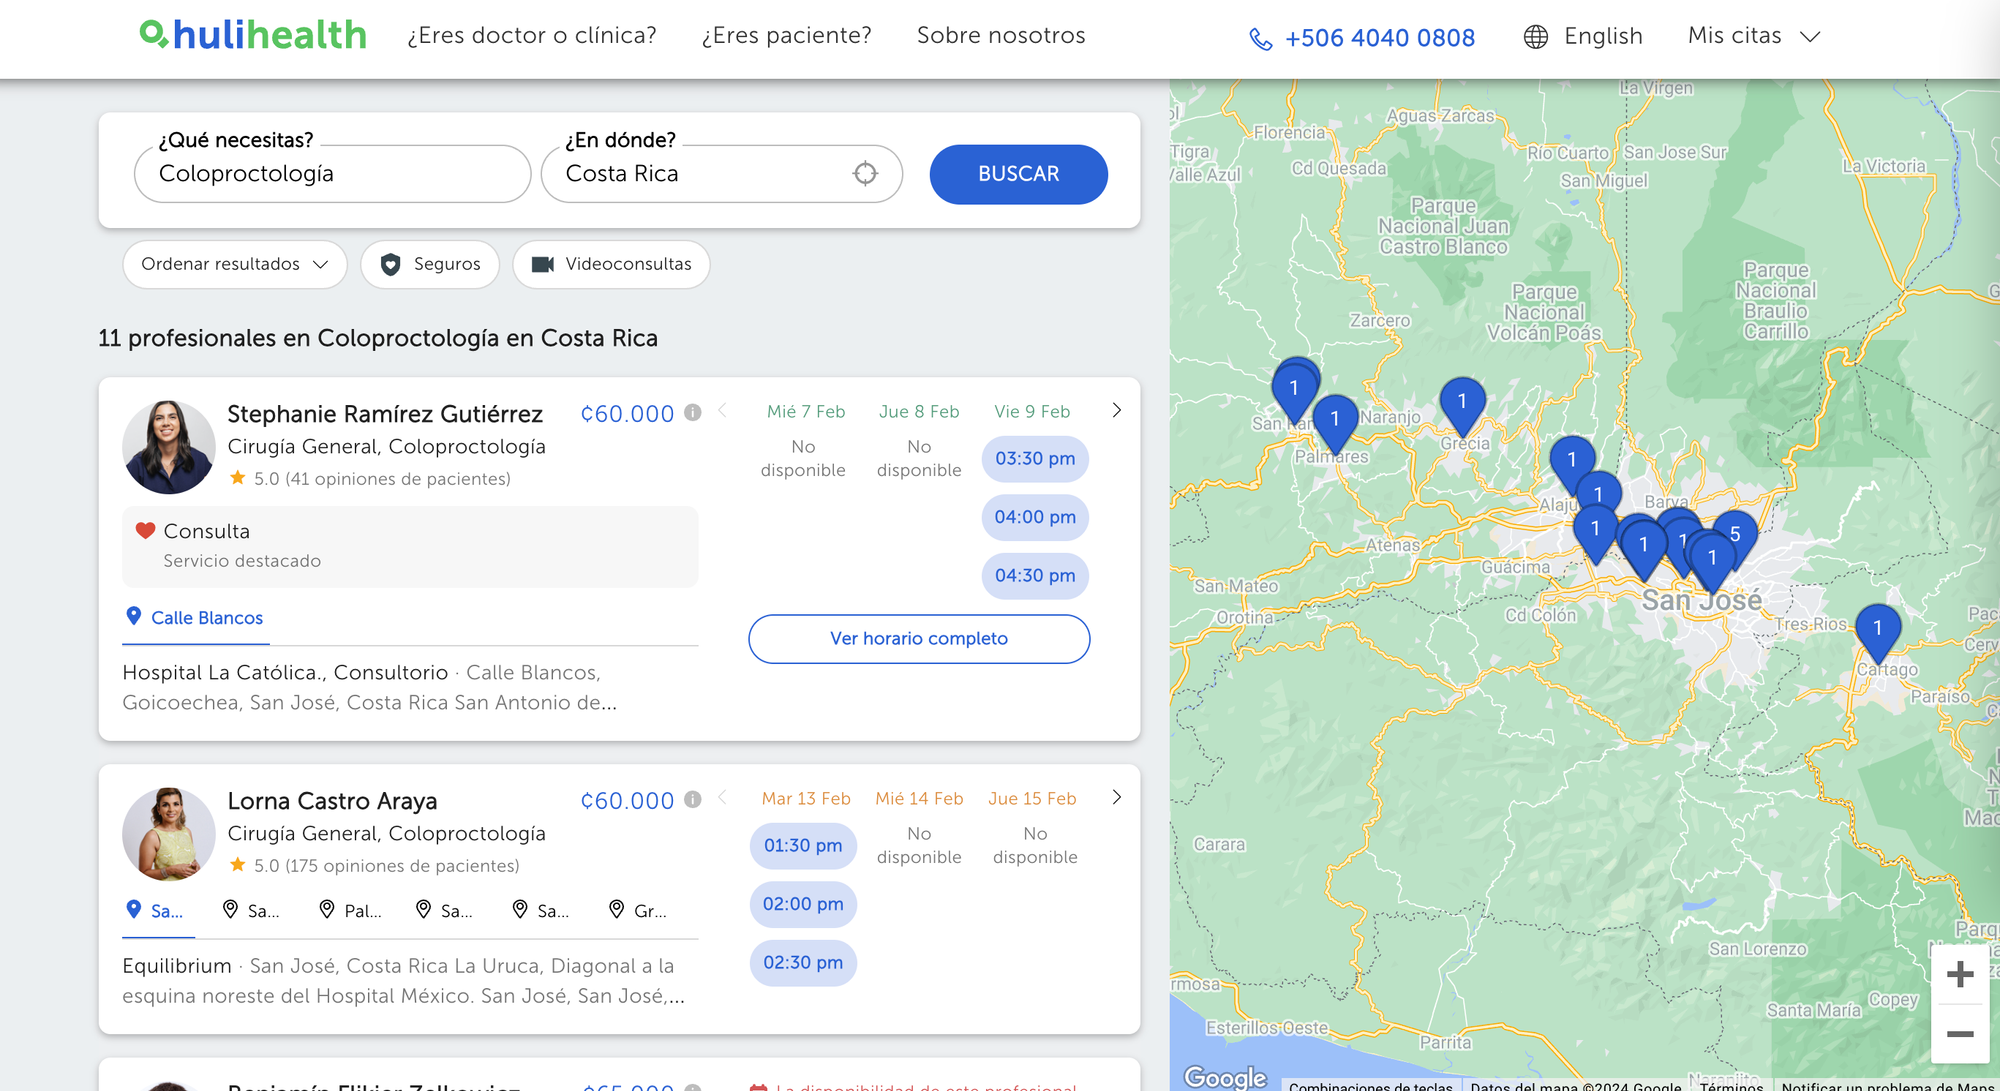
Task: Toggle the Seguros filter chip
Action: tap(430, 264)
